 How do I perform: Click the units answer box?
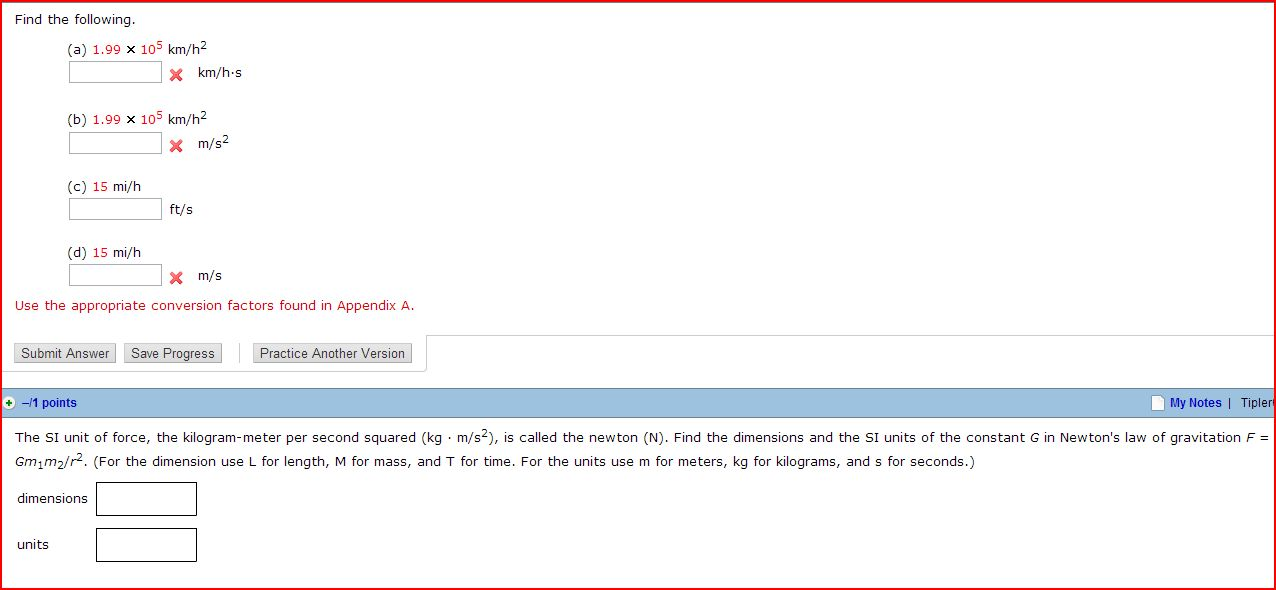tap(146, 545)
